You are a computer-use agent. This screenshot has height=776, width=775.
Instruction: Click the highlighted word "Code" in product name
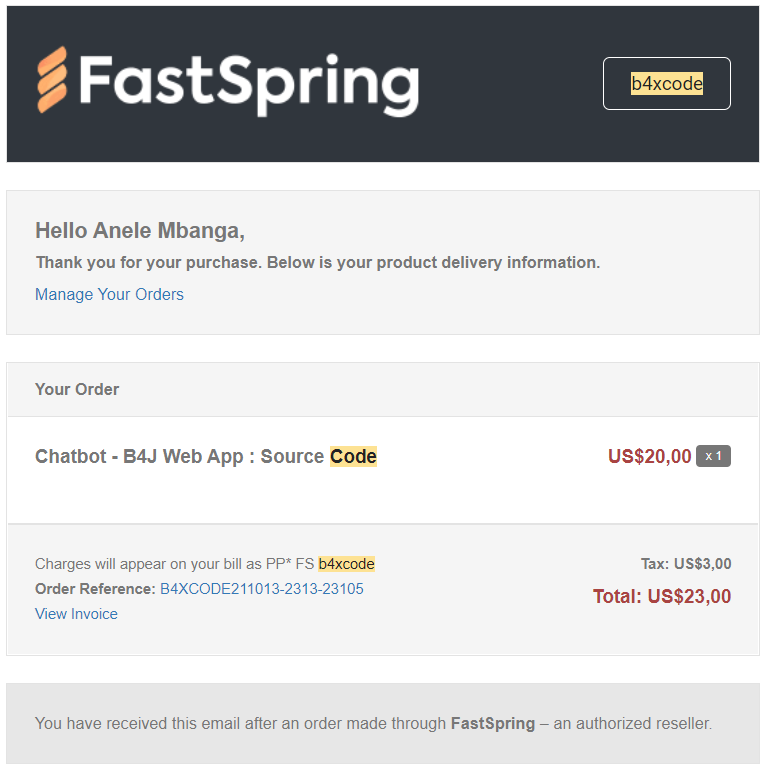click(x=353, y=457)
